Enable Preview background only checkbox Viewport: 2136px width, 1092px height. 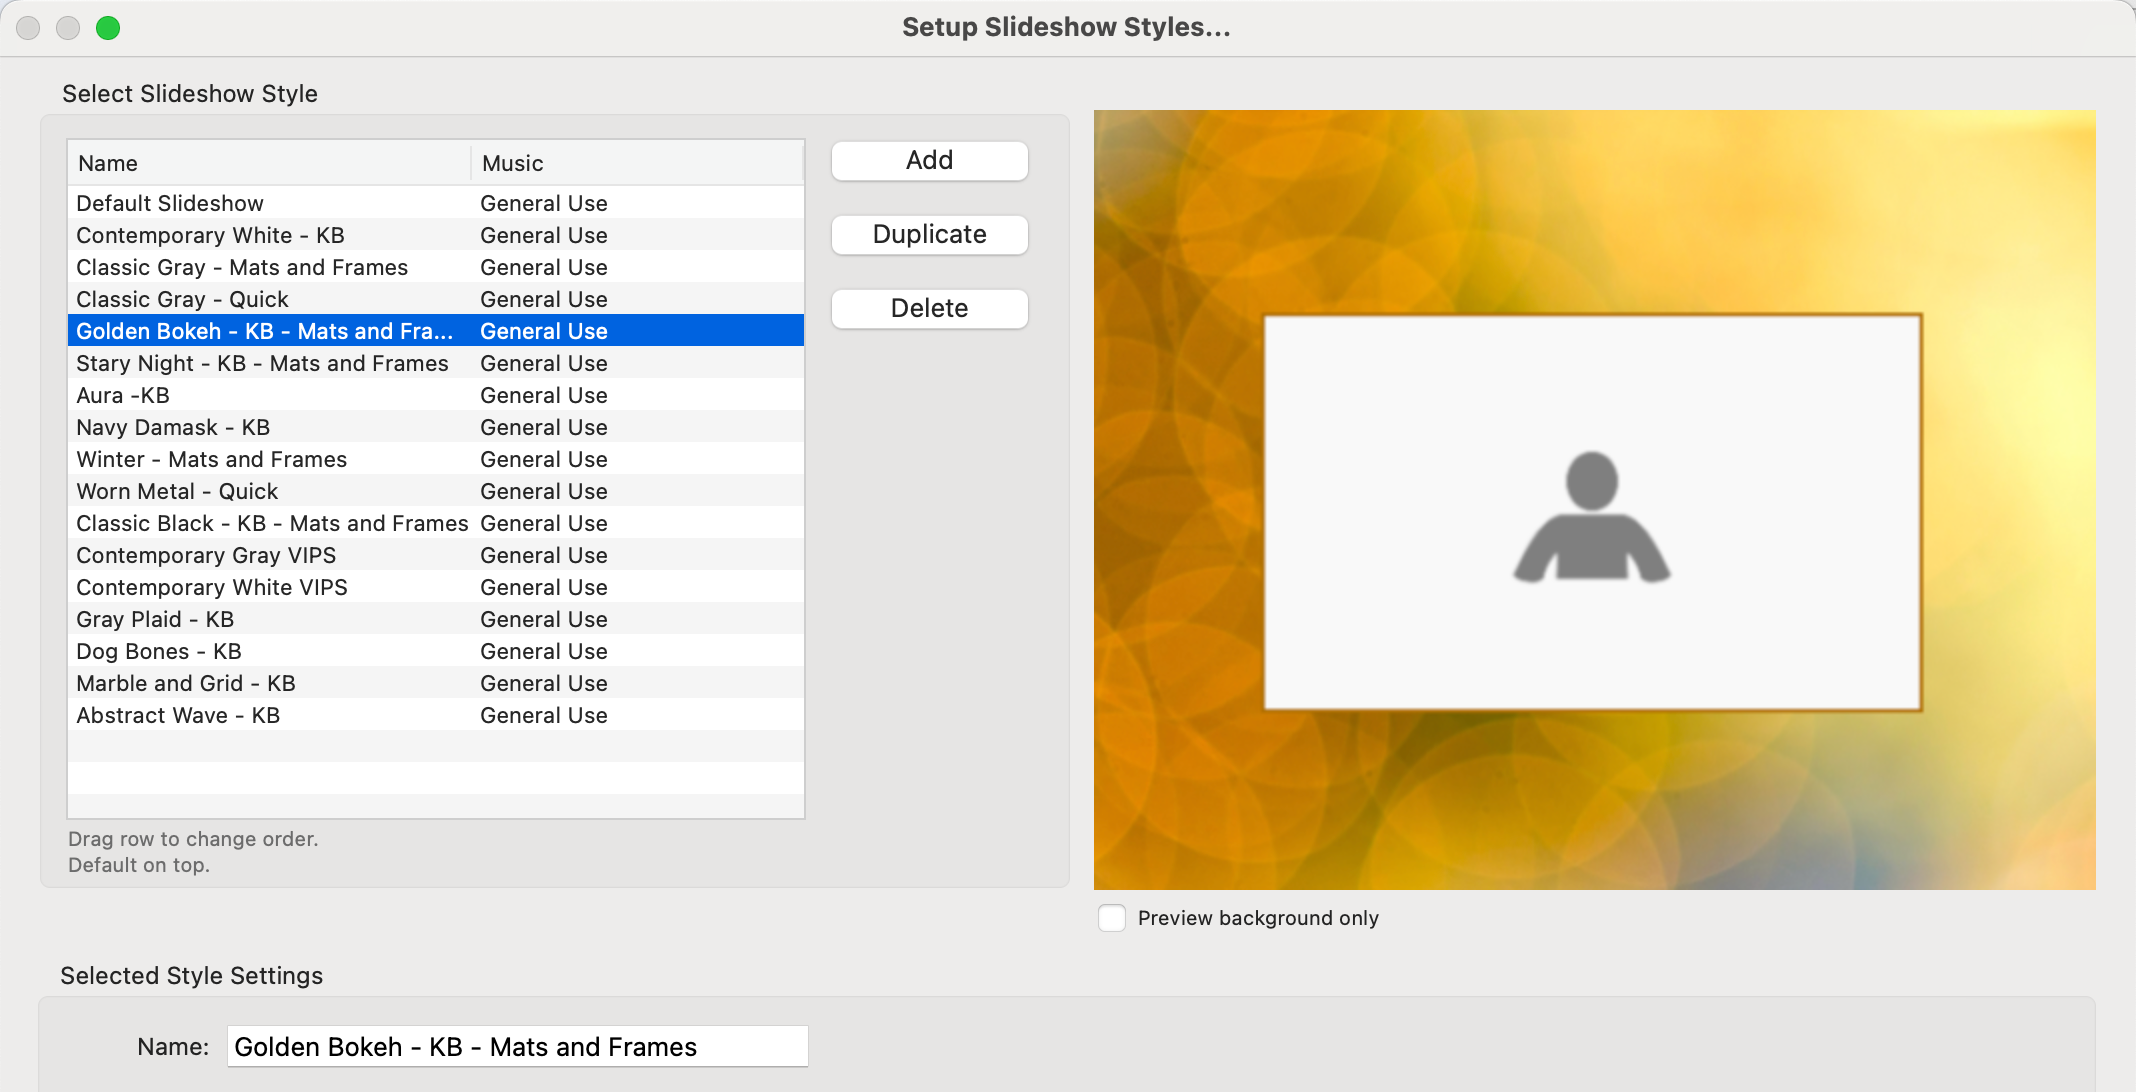coord(1112,918)
